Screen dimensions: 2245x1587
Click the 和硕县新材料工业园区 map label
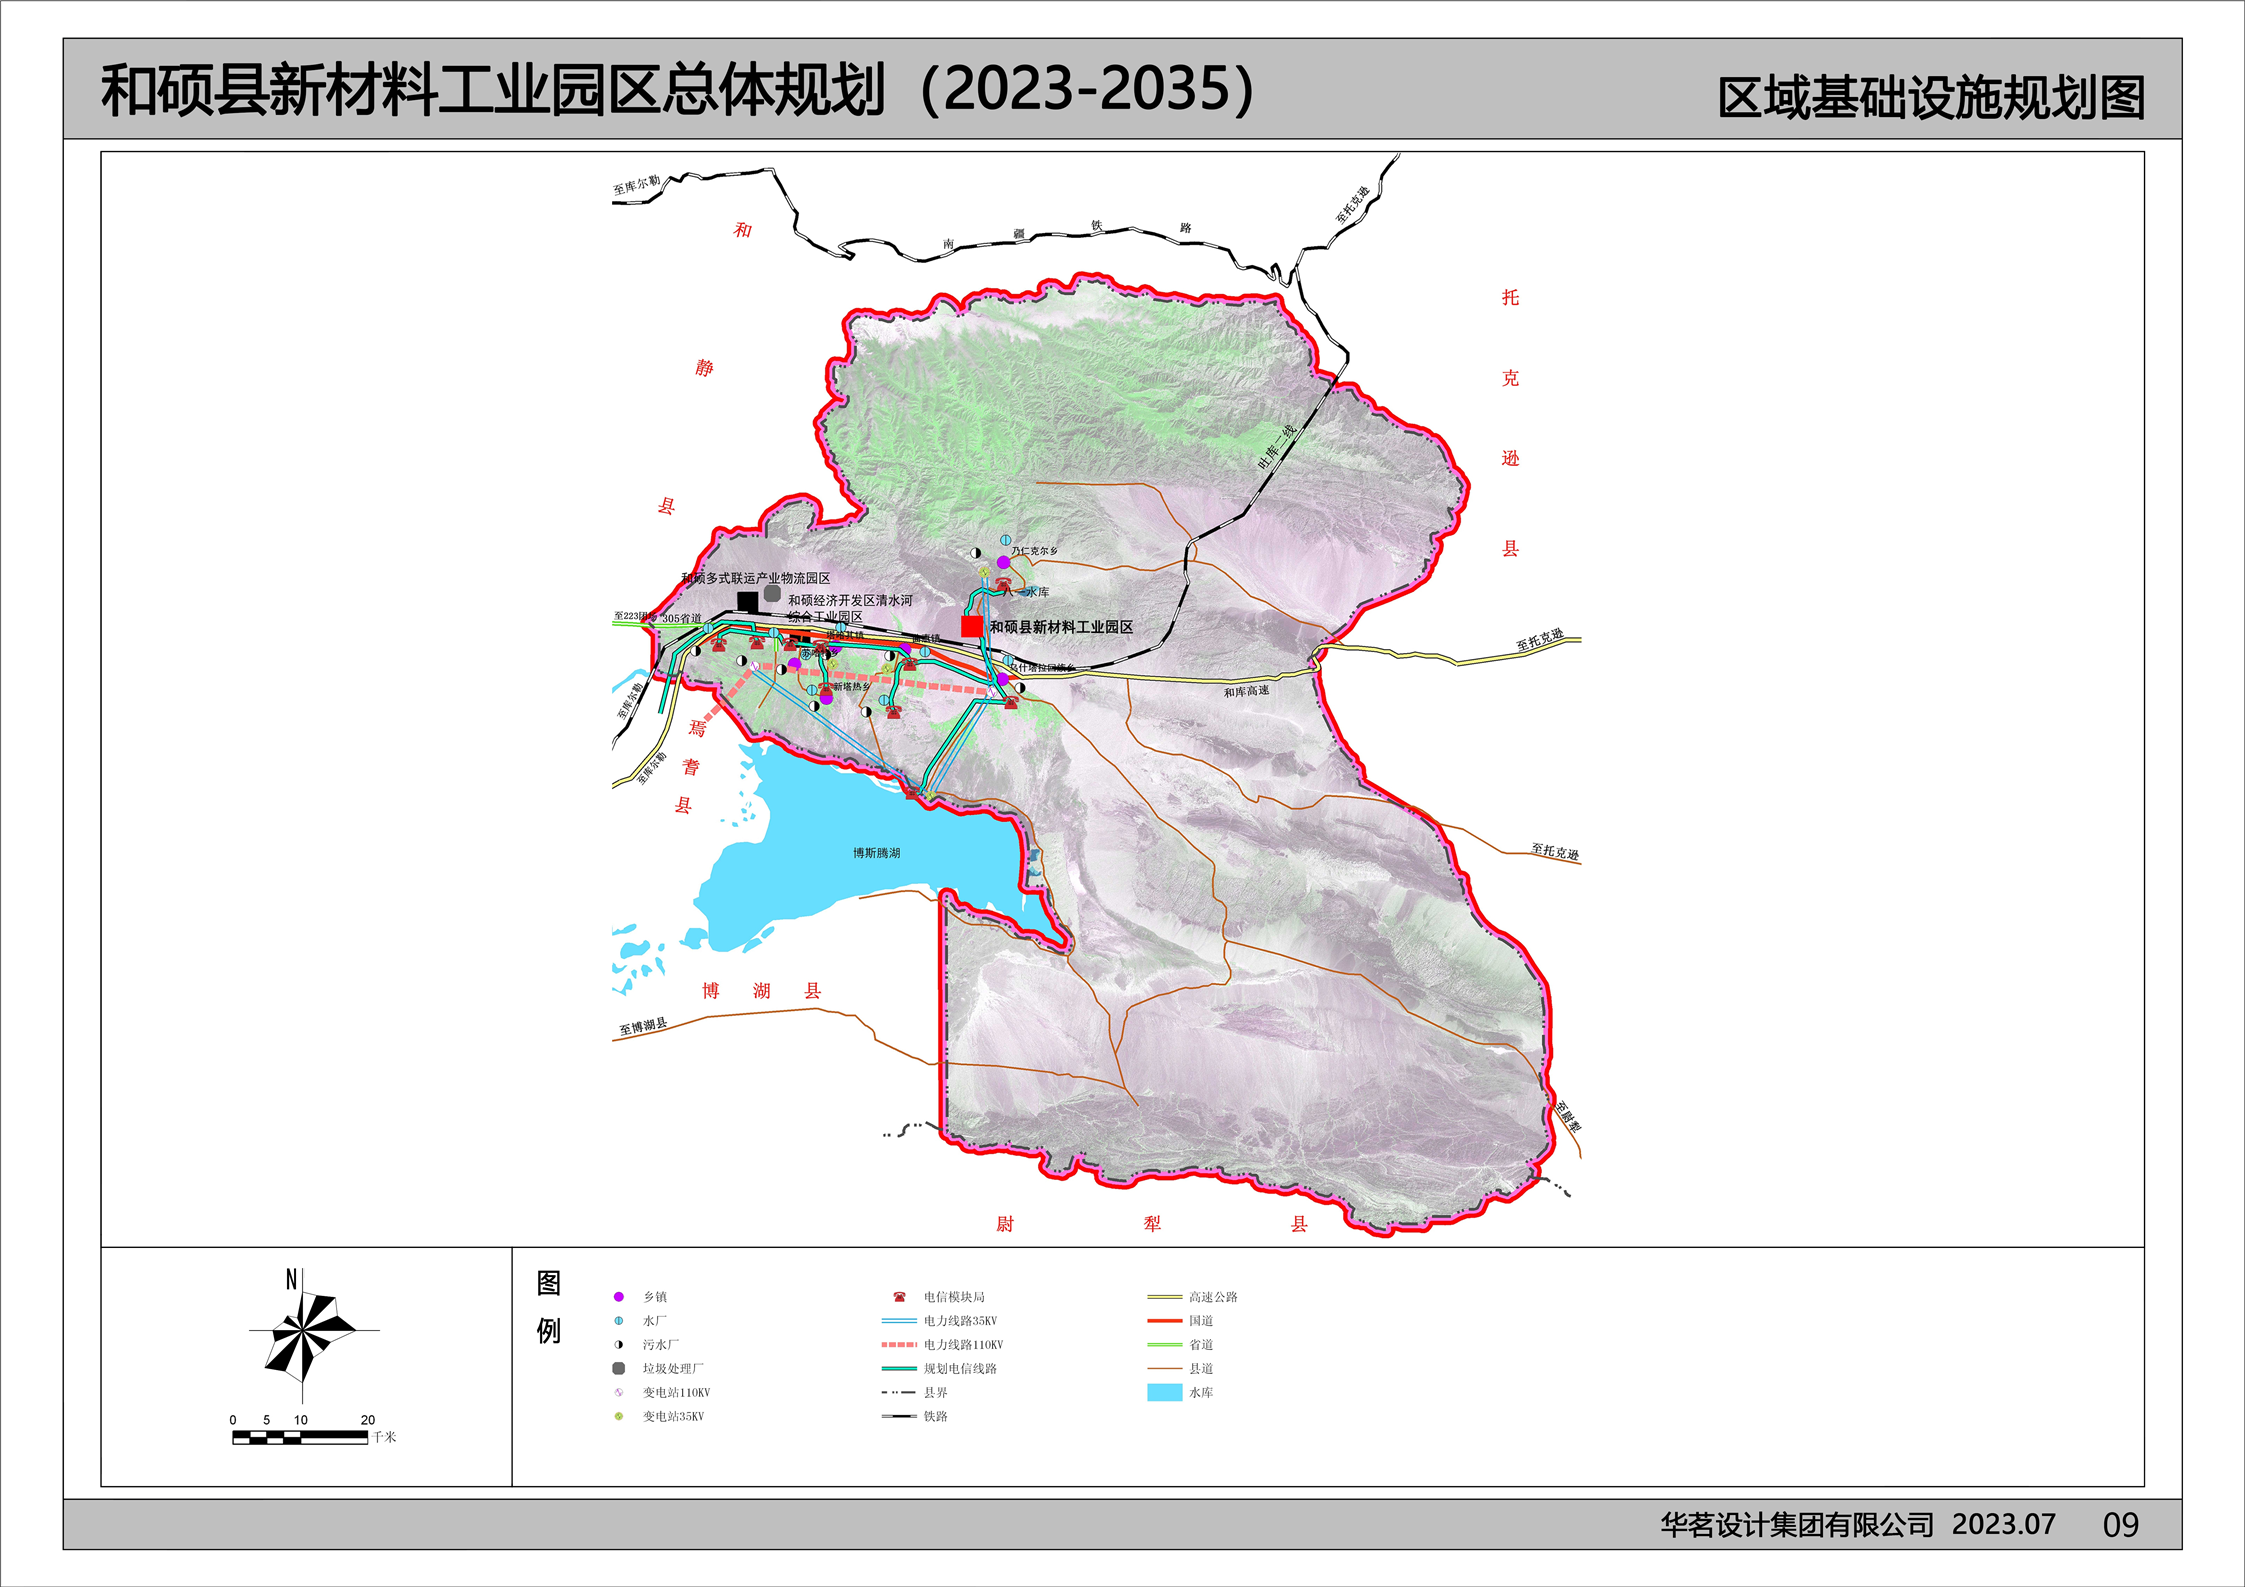click(x=1062, y=627)
